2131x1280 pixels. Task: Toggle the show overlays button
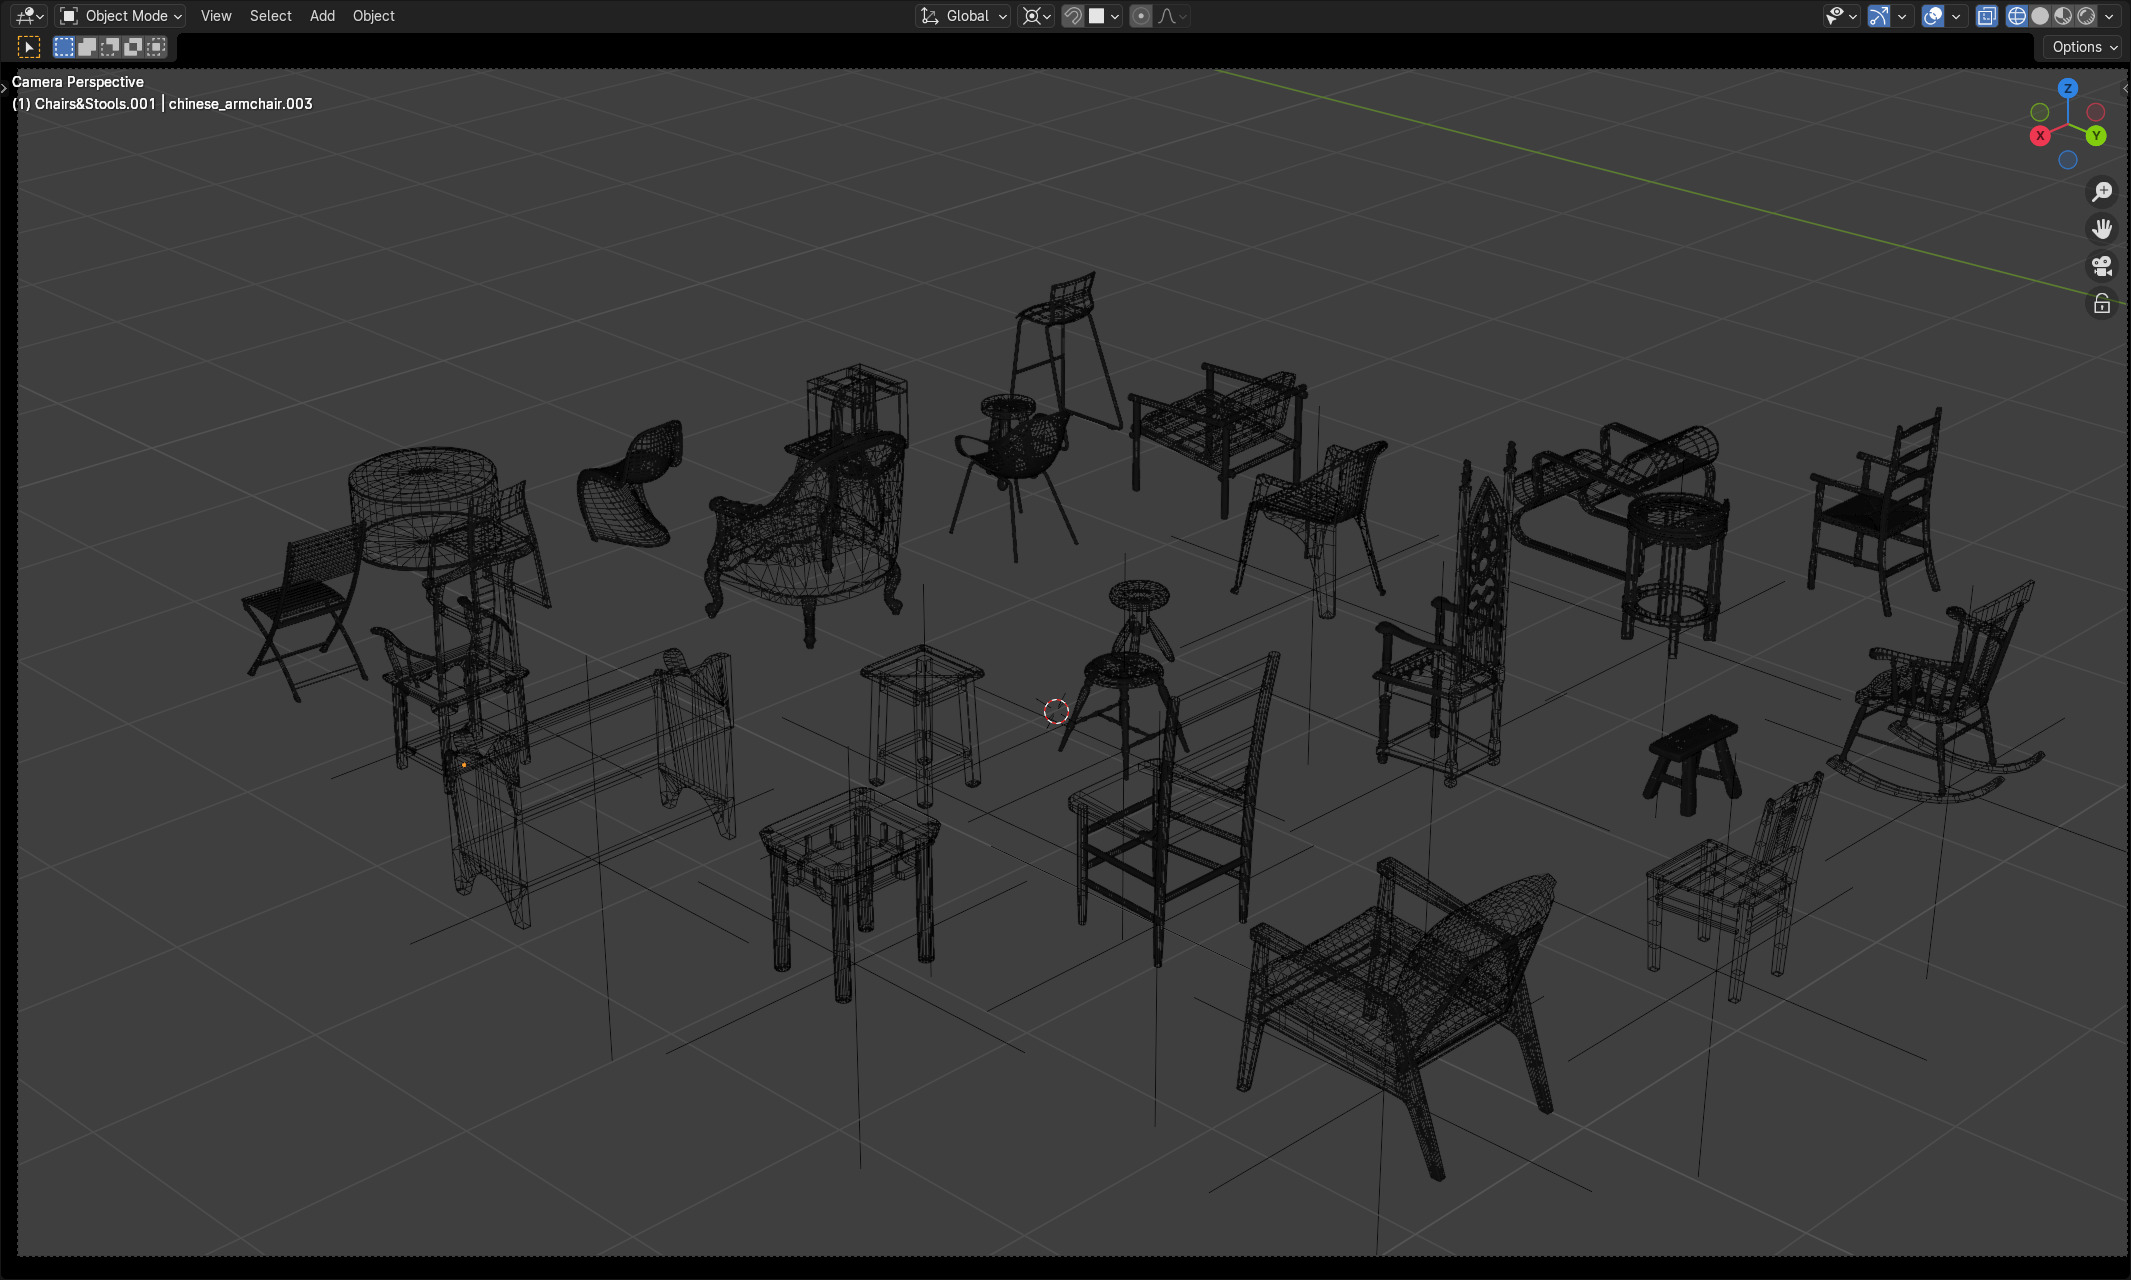[1933, 16]
